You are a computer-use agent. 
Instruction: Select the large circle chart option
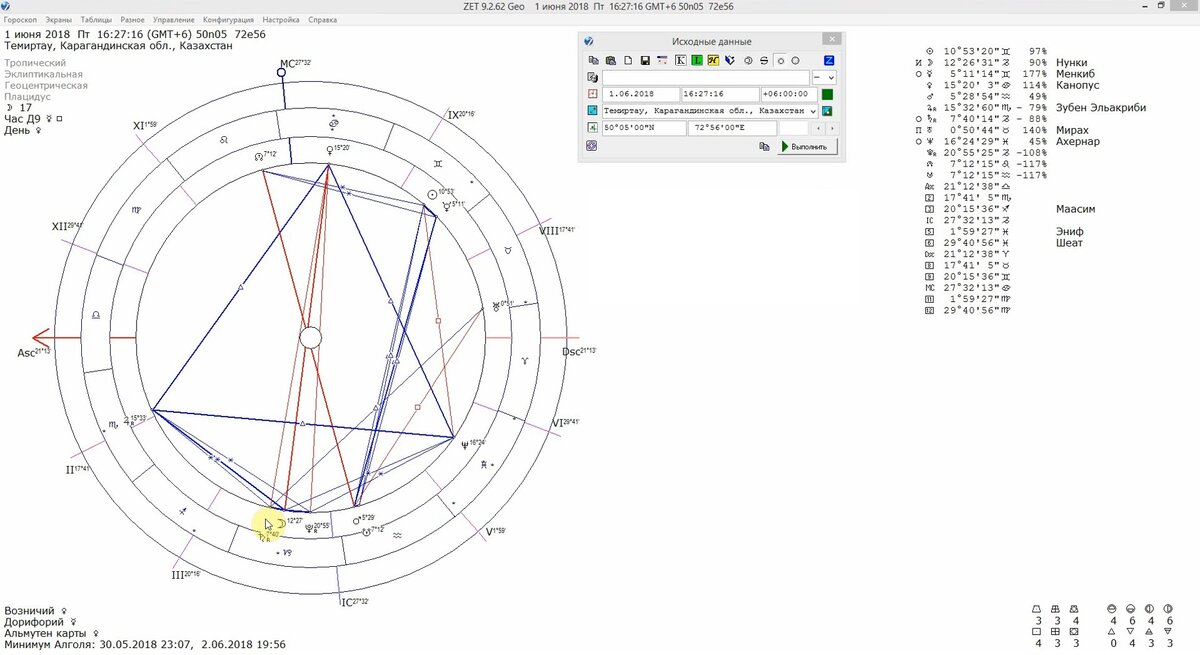pos(795,61)
